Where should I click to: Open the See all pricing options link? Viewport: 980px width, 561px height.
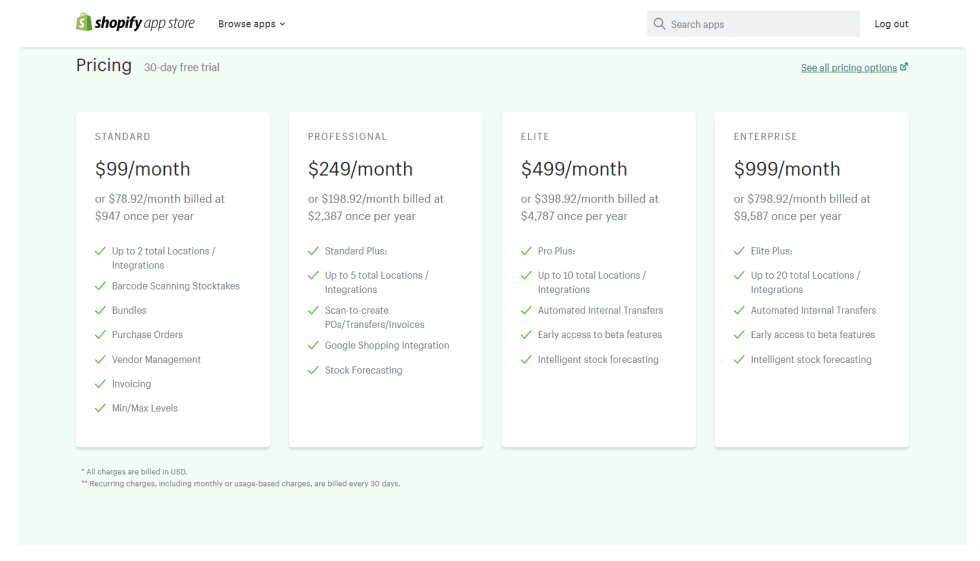coord(849,67)
